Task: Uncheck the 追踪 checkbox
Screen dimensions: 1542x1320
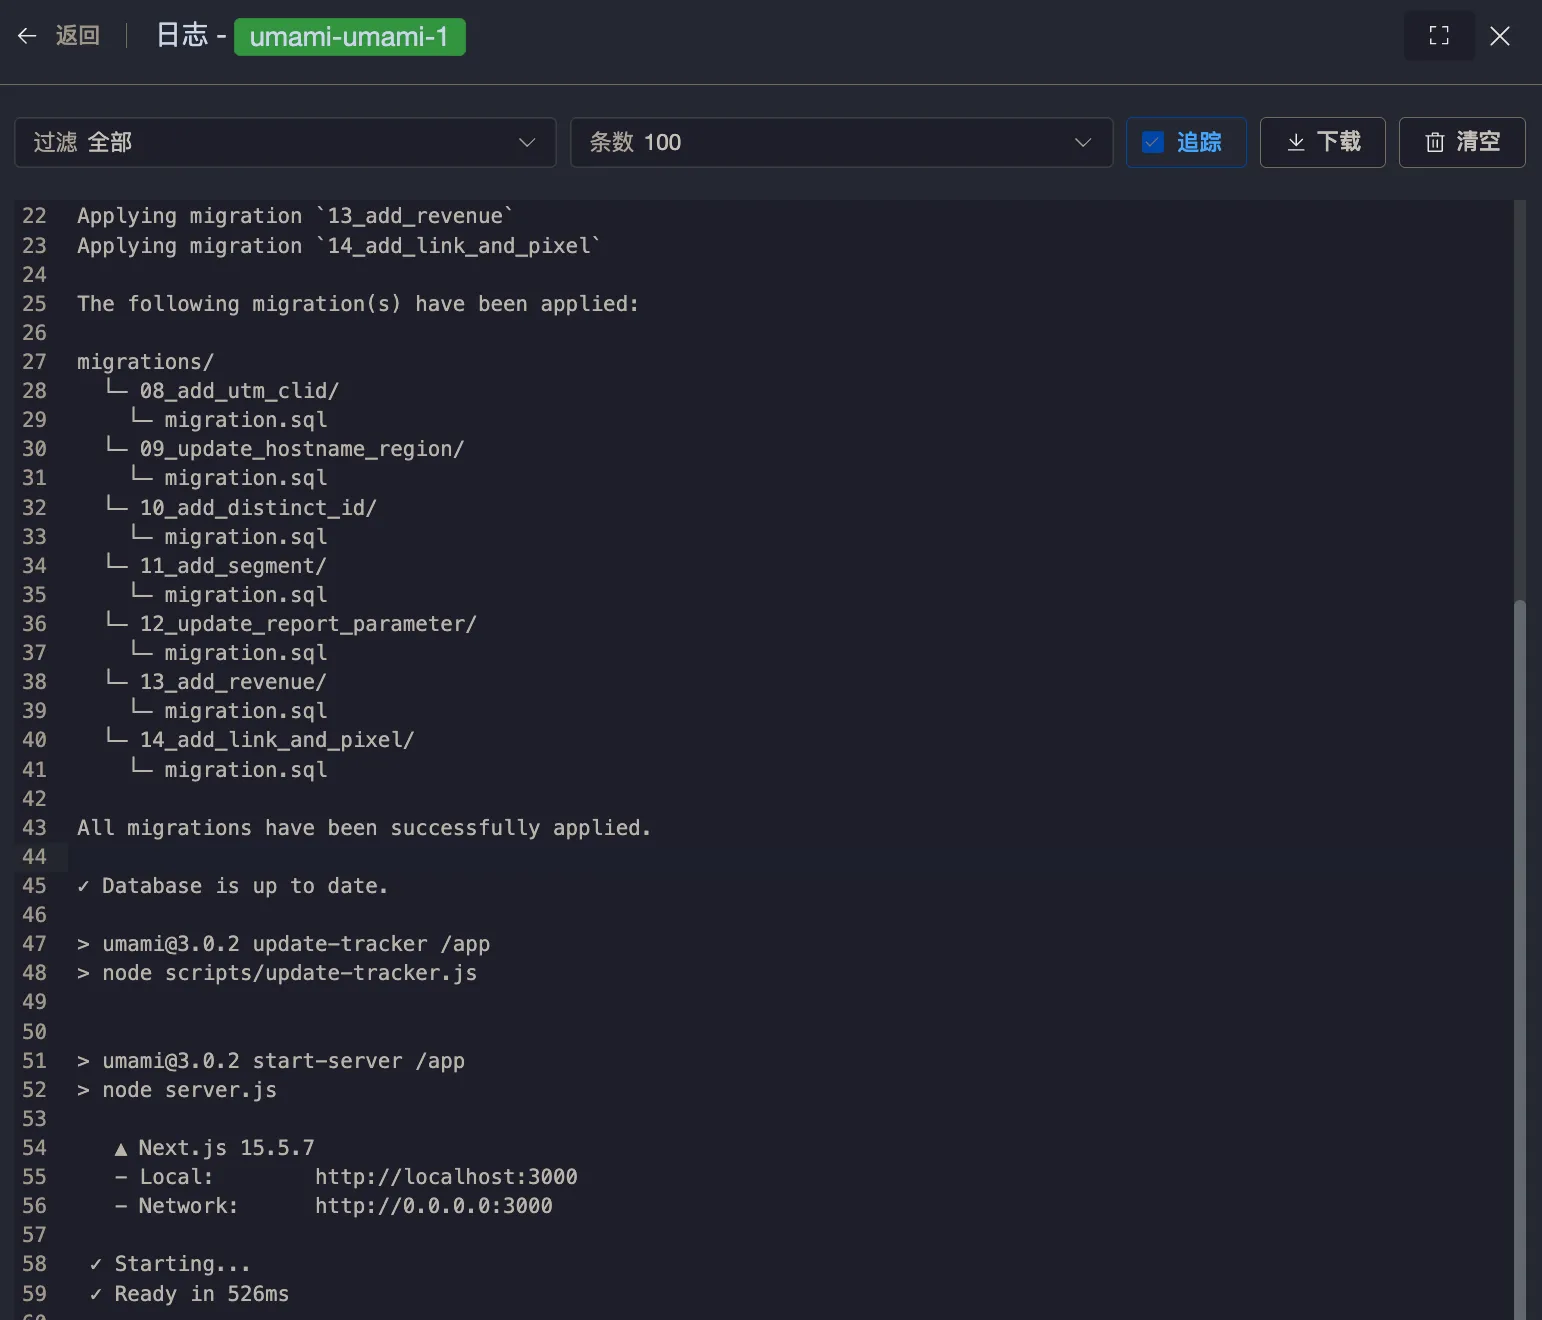Action: pyautogui.click(x=1153, y=142)
